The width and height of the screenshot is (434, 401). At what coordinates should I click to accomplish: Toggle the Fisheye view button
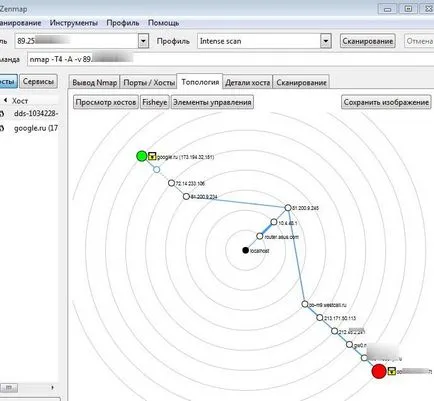click(x=155, y=102)
